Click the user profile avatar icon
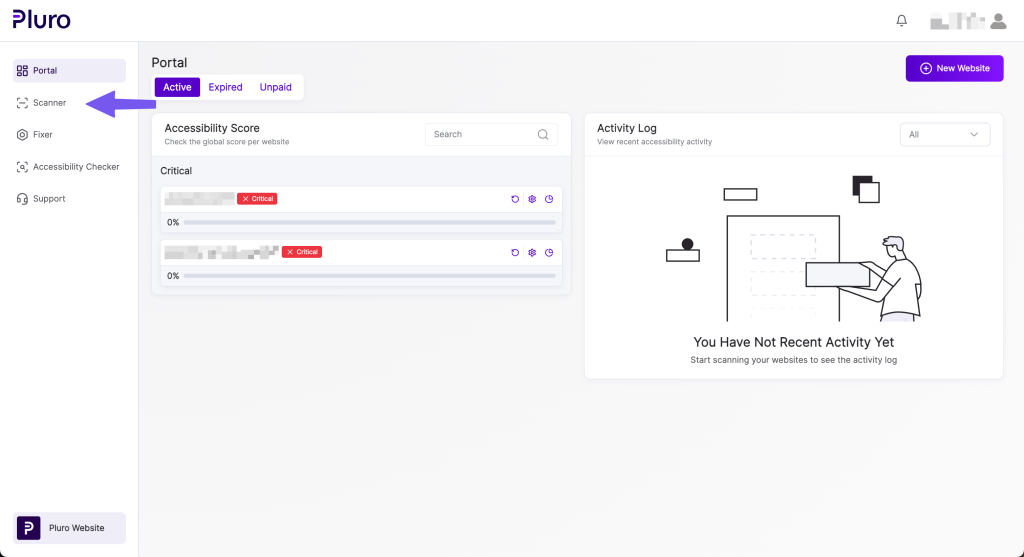Image resolution: width=1024 pixels, height=557 pixels. 997,20
